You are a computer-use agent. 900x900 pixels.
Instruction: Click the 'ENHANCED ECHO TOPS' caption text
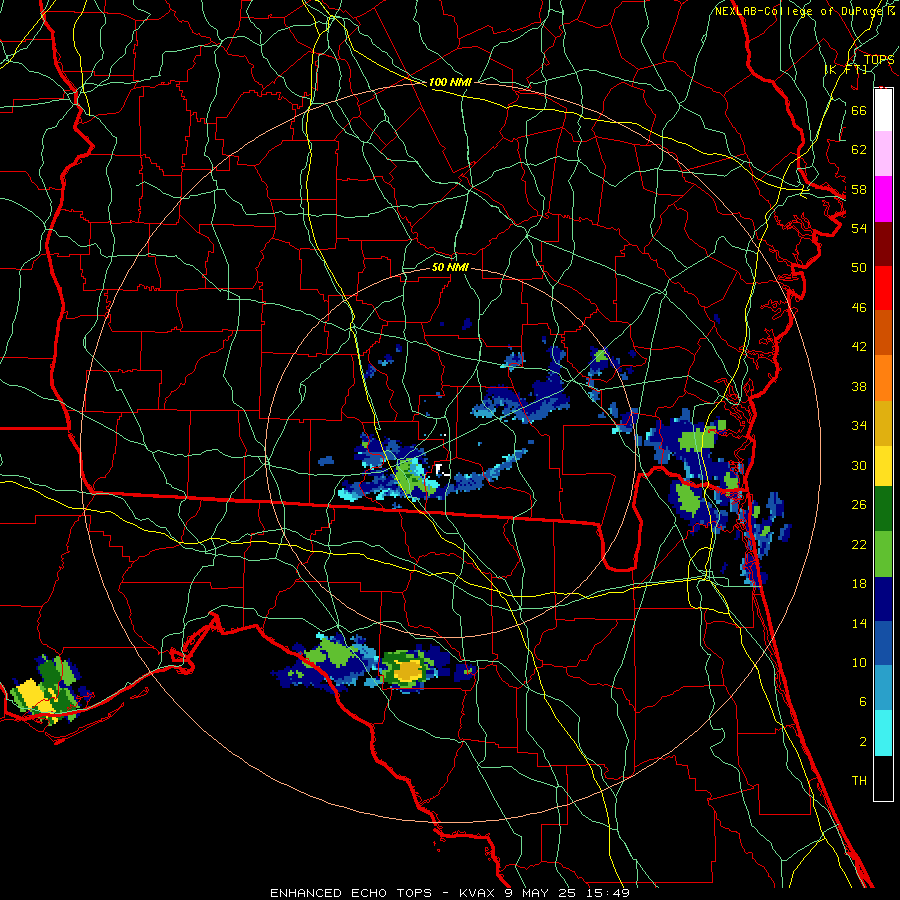coord(351,893)
